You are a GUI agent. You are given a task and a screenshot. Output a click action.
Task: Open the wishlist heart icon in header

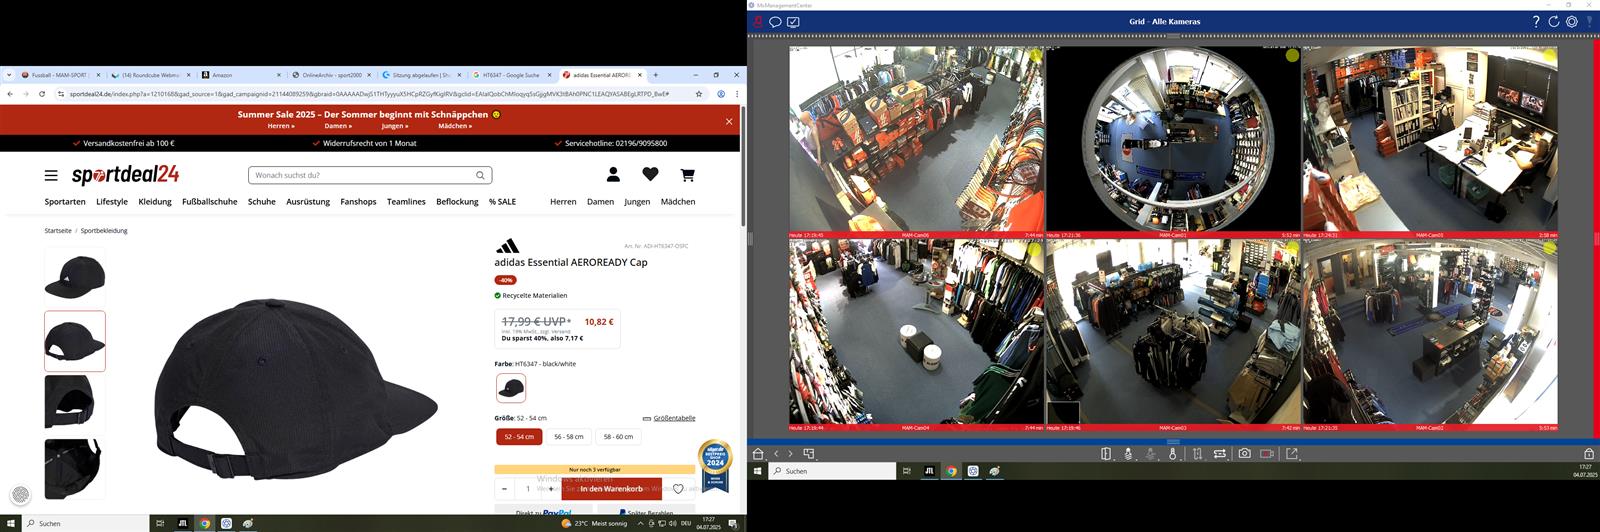[x=650, y=175]
